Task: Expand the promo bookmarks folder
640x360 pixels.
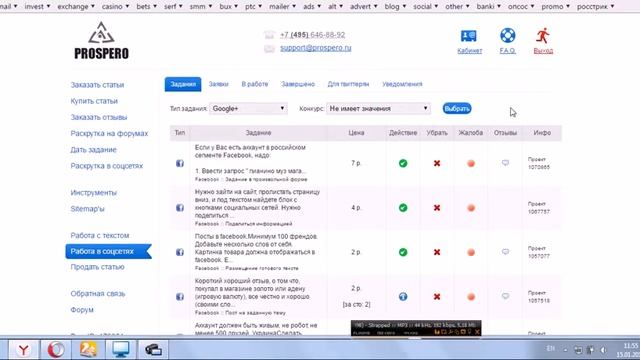Action: (556, 7)
